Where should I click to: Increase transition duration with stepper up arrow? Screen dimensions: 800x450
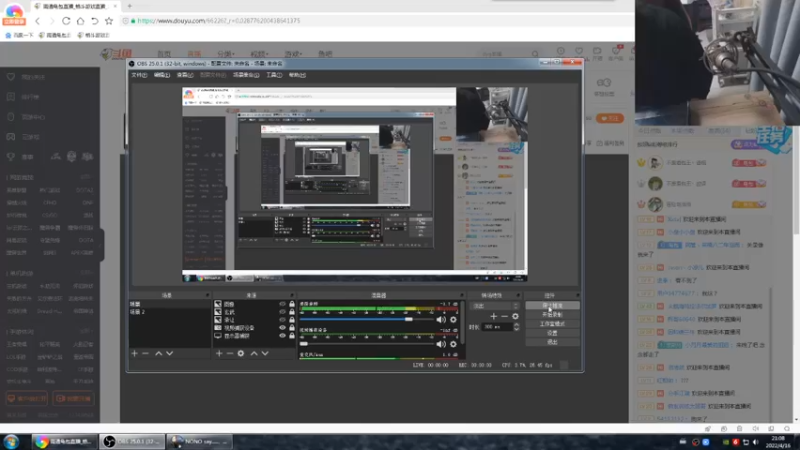516,325
